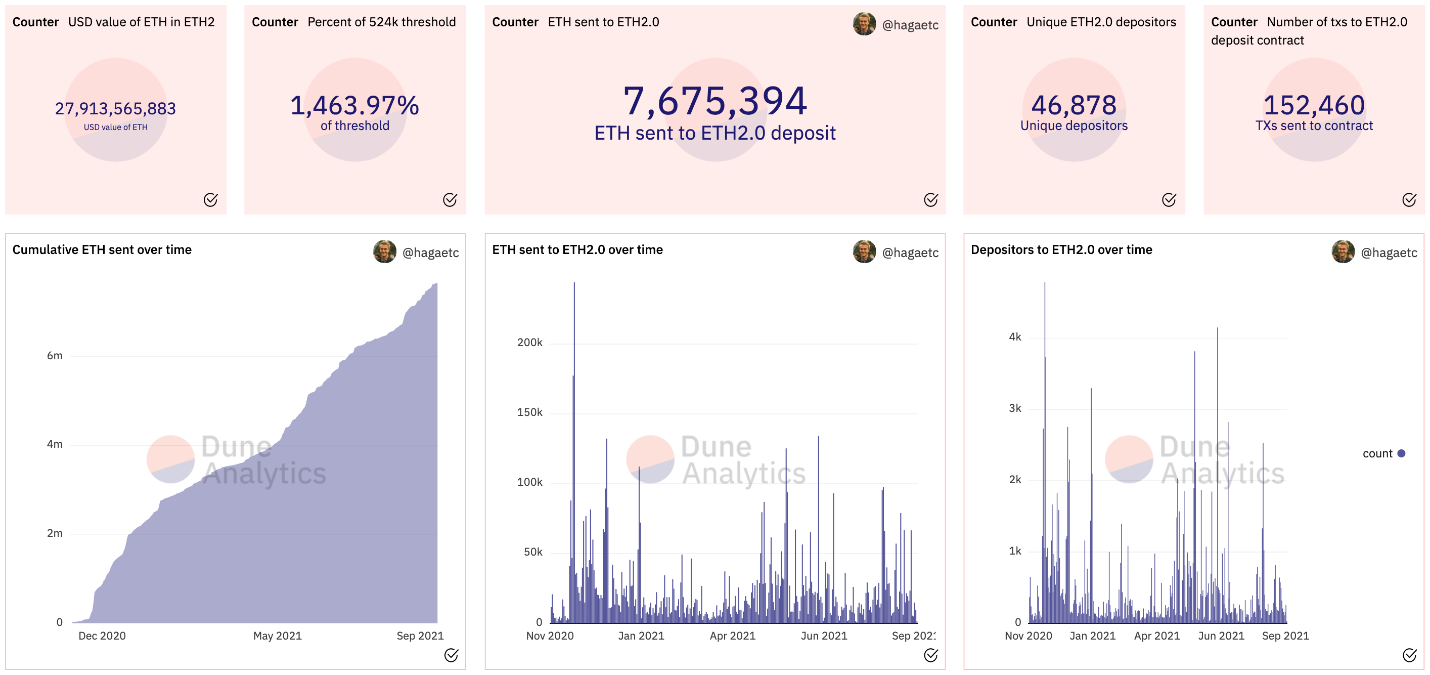The height and width of the screenshot is (675, 1430).
Task: Click checkmark icon on Percent of 524k threshold card
Action: click(x=450, y=199)
